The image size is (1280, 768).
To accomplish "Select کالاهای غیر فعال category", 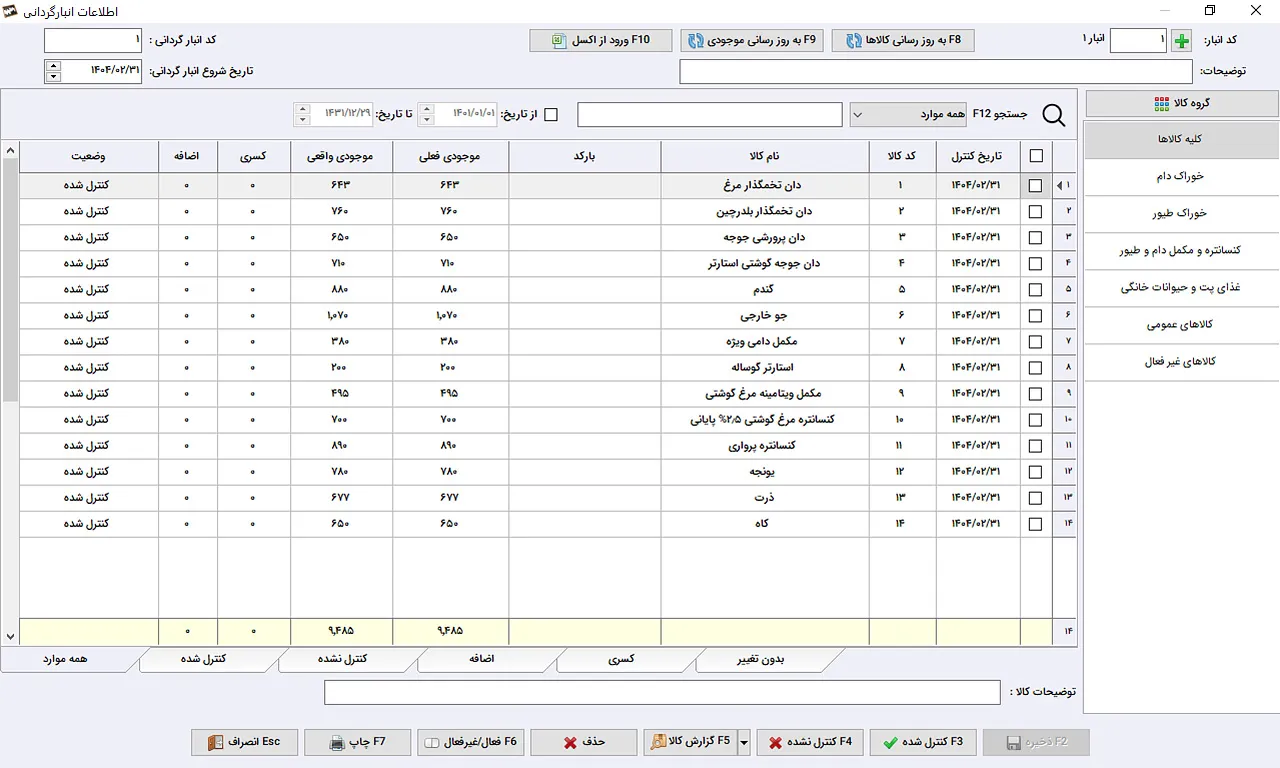I will [1182, 362].
